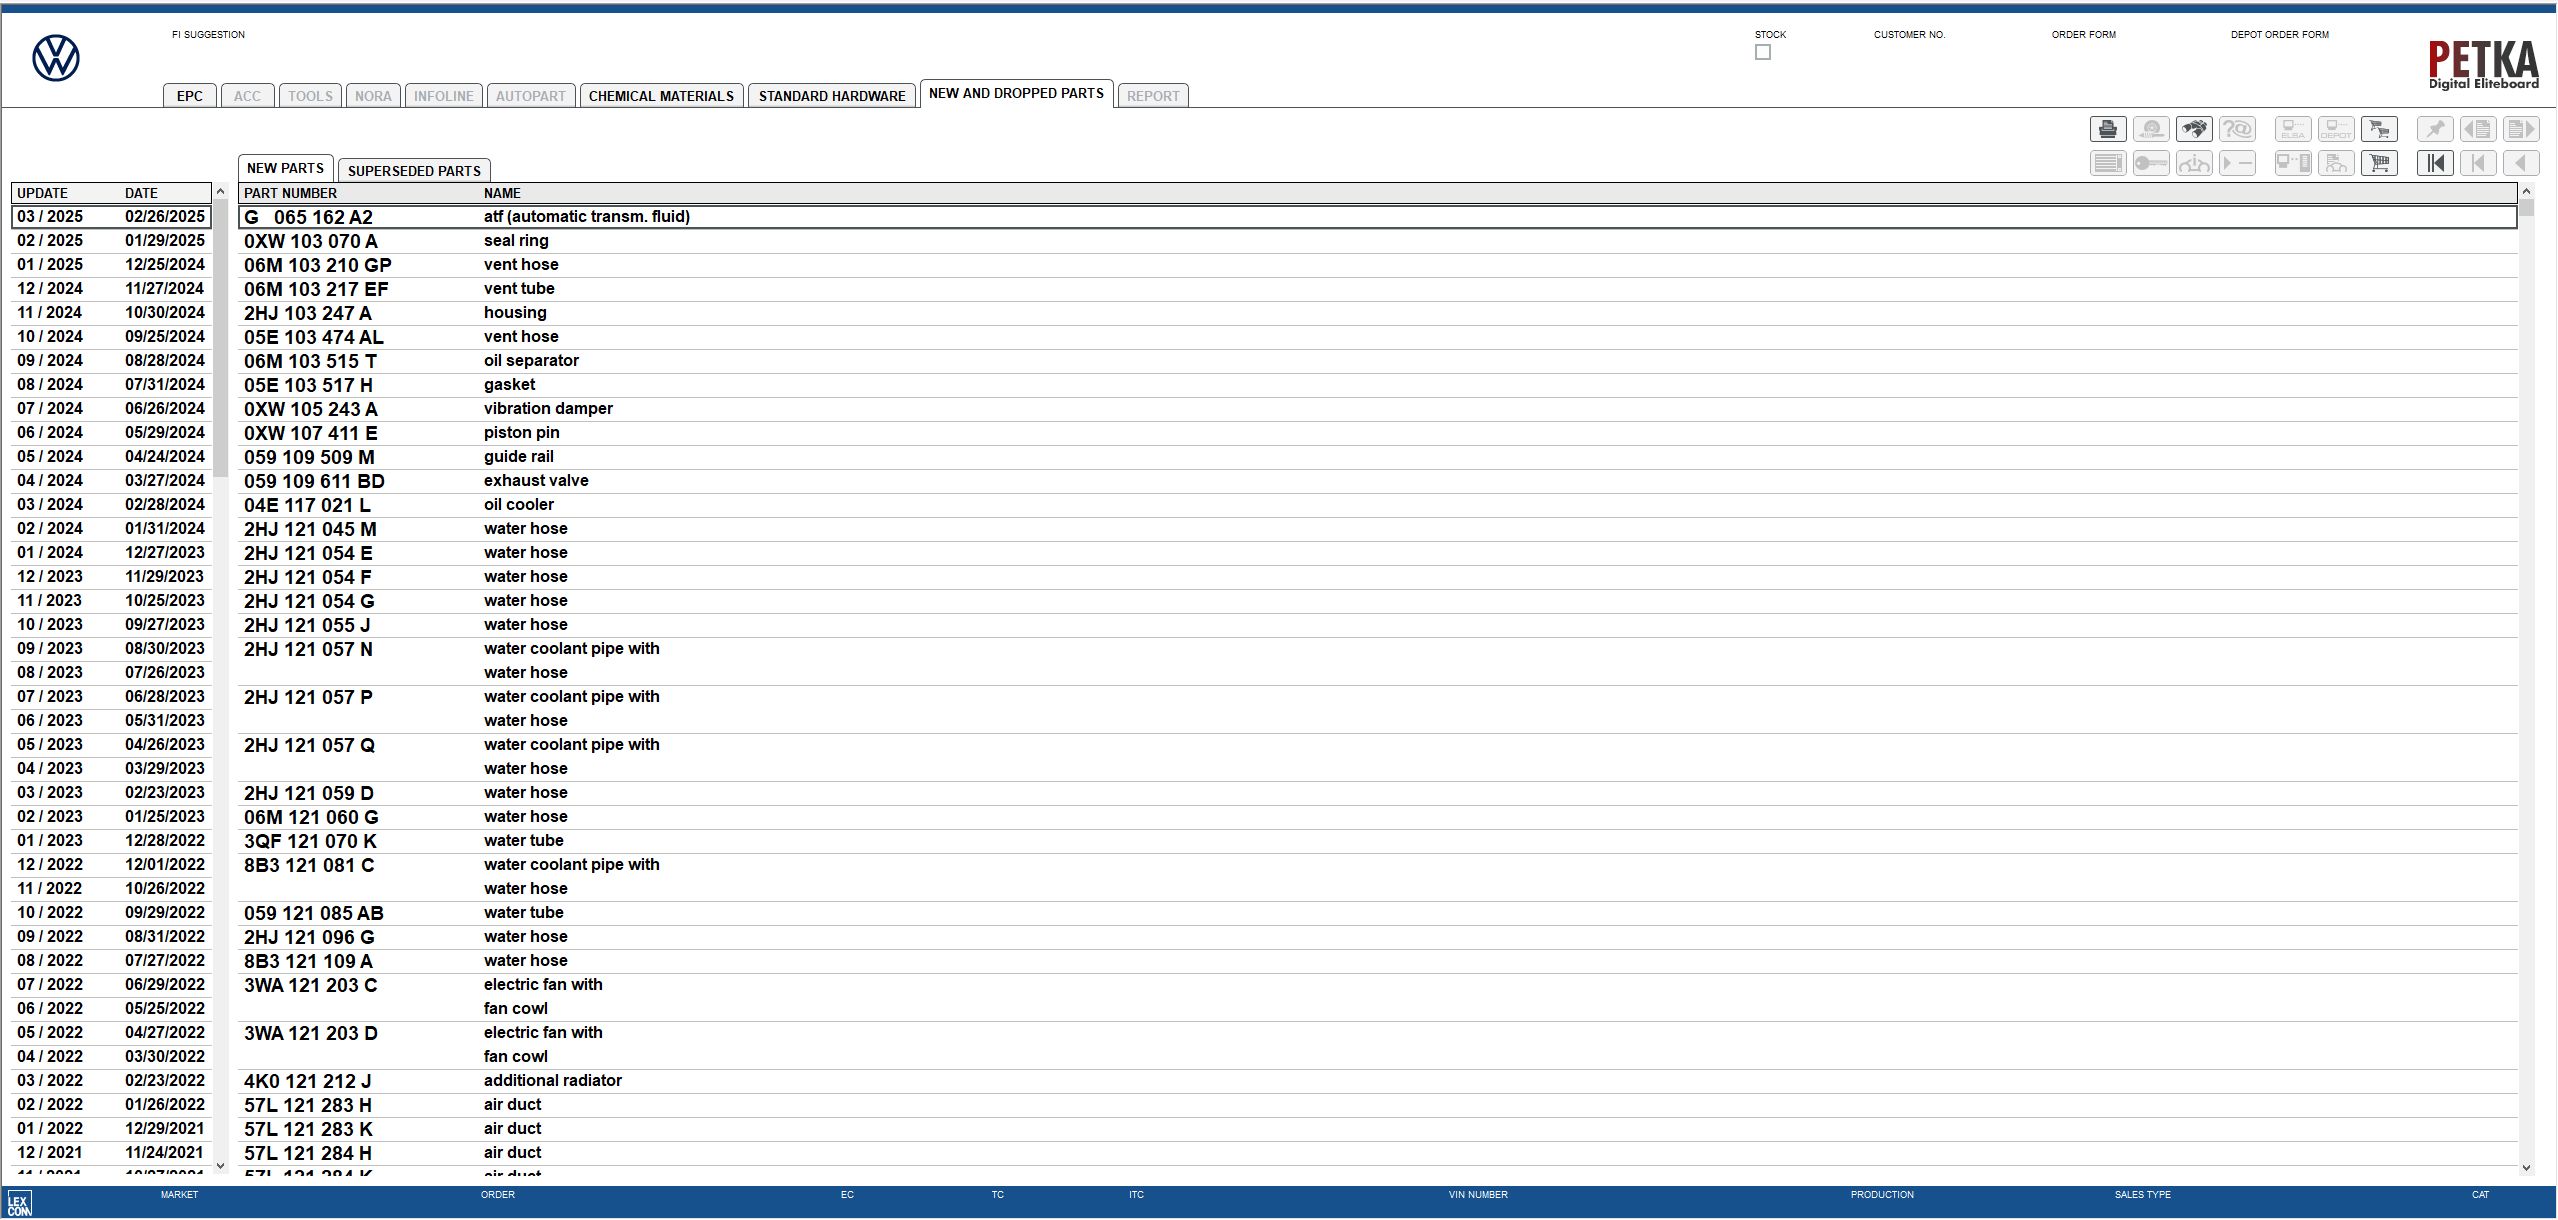
Task: Open the CHEMICAL MATERIALS tab
Action: [661, 96]
